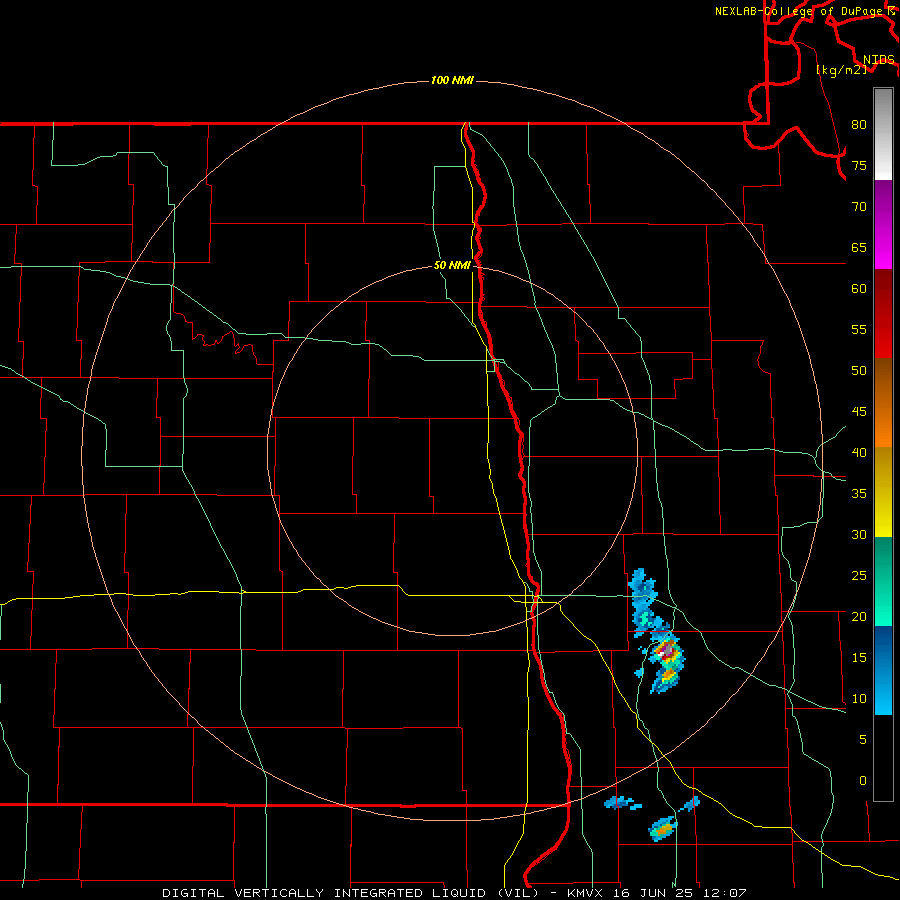Click the '50 NMI' range ring label

(x=452, y=265)
